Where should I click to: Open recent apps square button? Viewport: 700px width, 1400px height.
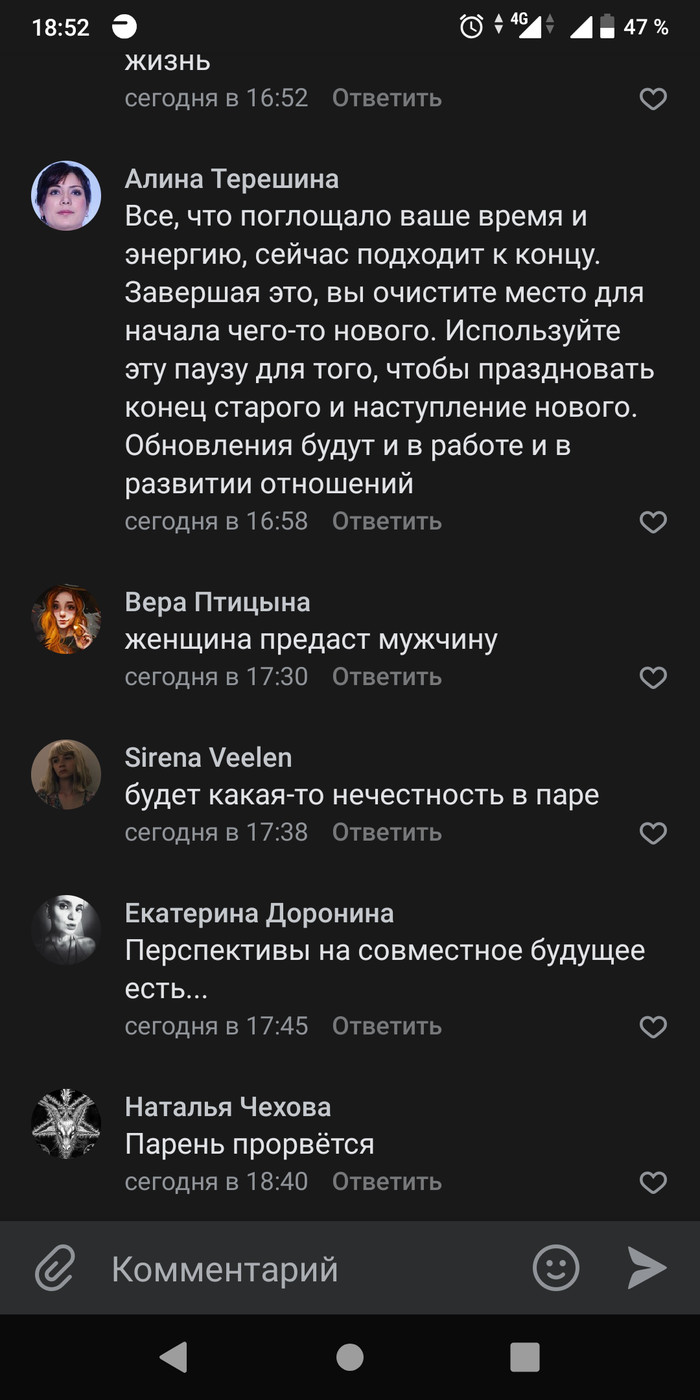[x=525, y=1357]
